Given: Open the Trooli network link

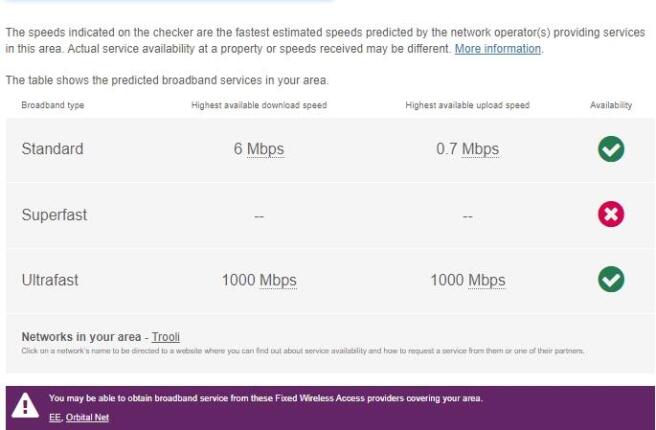Looking at the screenshot, I should (166, 337).
